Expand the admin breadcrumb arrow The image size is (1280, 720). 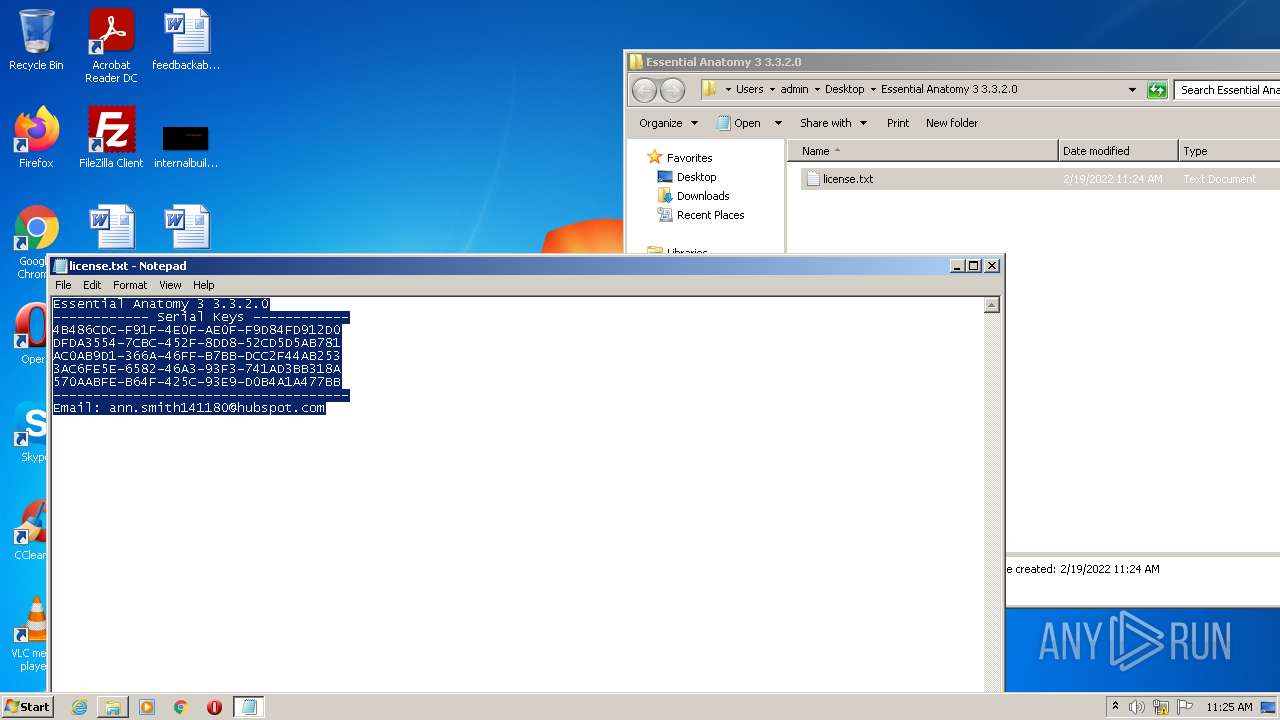(x=816, y=89)
